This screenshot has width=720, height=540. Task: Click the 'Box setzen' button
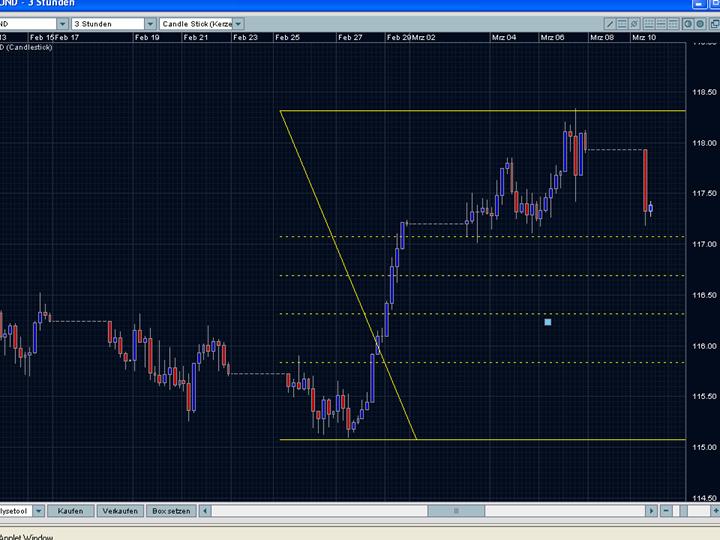tap(170, 511)
